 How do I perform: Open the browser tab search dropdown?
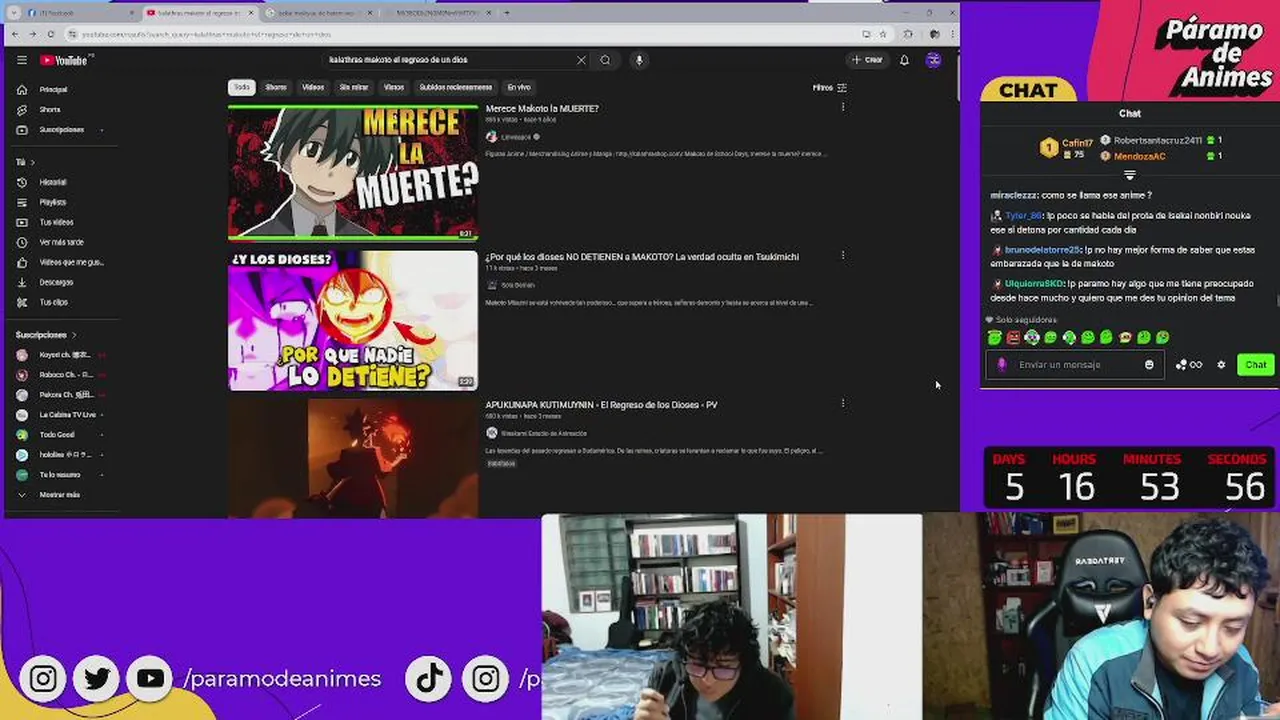(13, 13)
